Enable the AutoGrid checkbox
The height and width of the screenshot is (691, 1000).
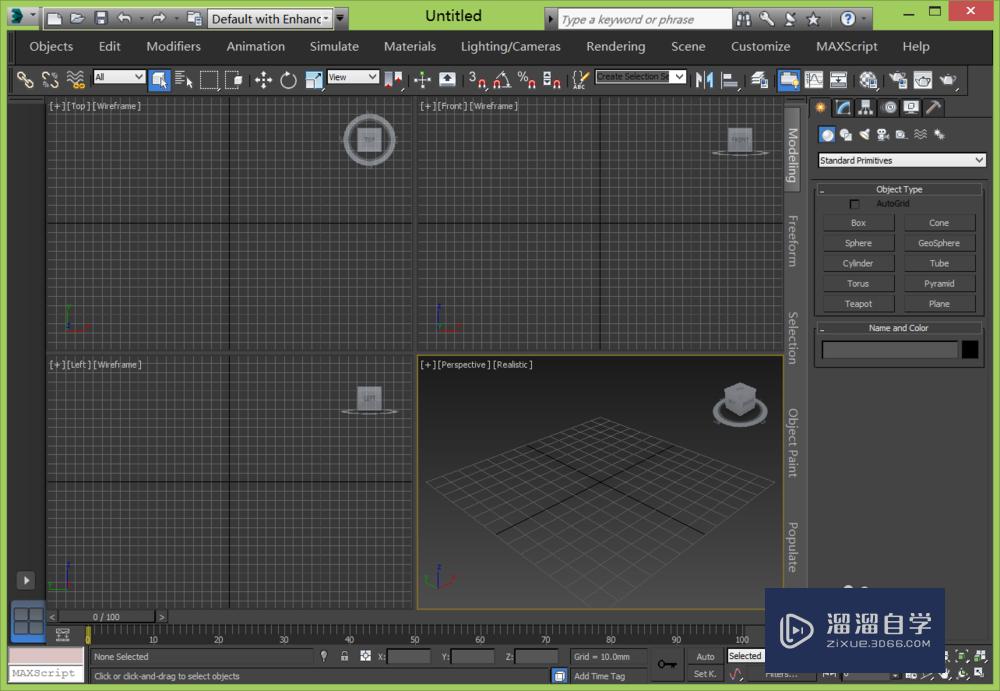point(854,204)
